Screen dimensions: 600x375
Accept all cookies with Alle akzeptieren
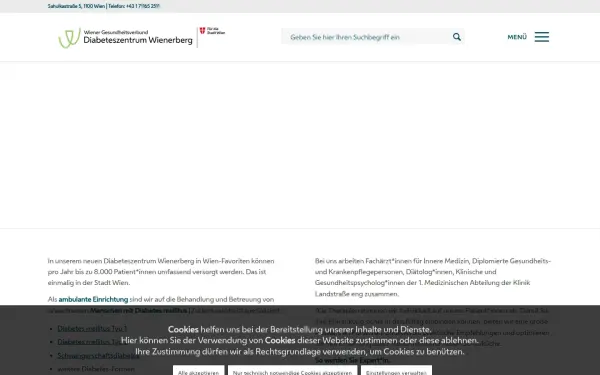click(x=198, y=371)
